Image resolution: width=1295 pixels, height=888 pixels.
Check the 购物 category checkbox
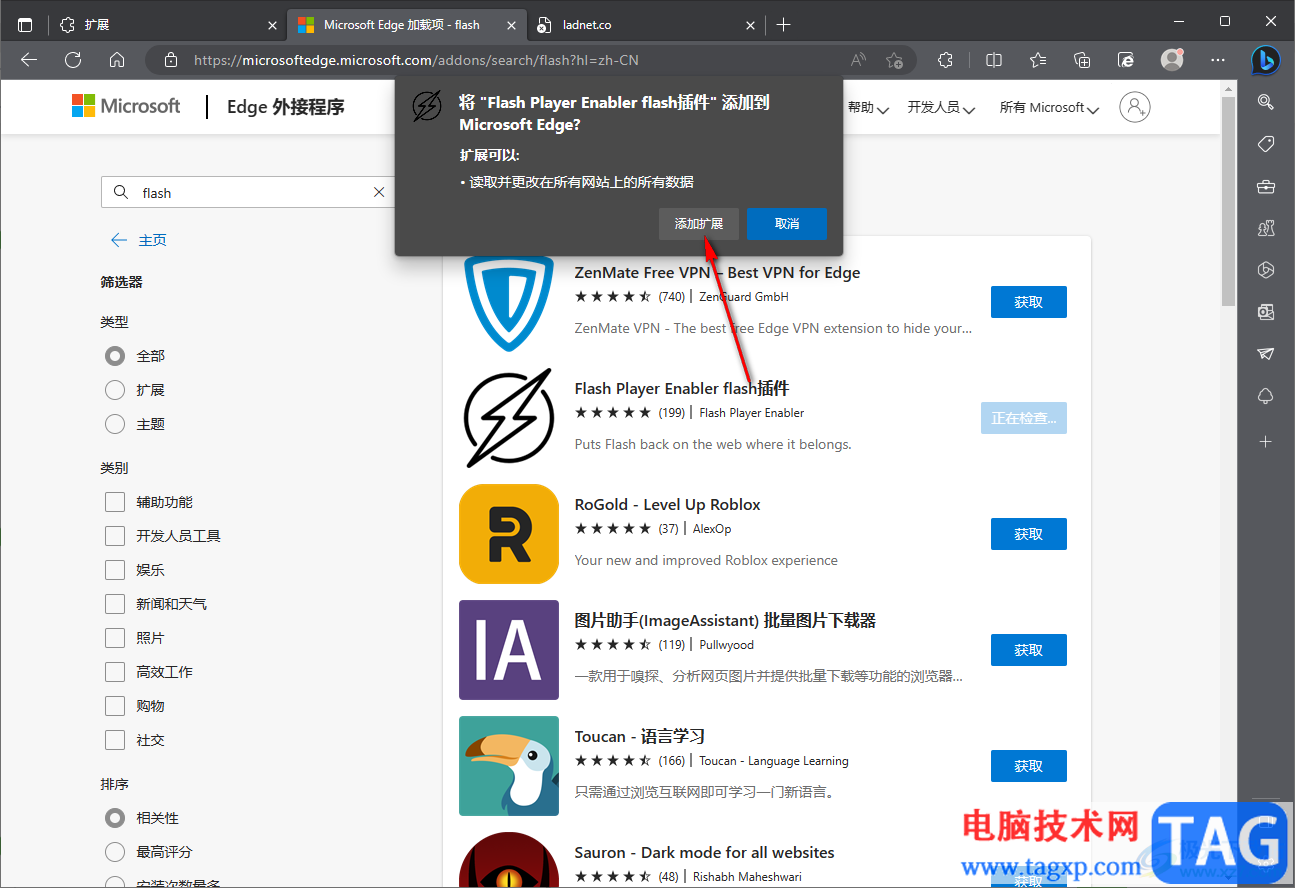pyautogui.click(x=115, y=706)
